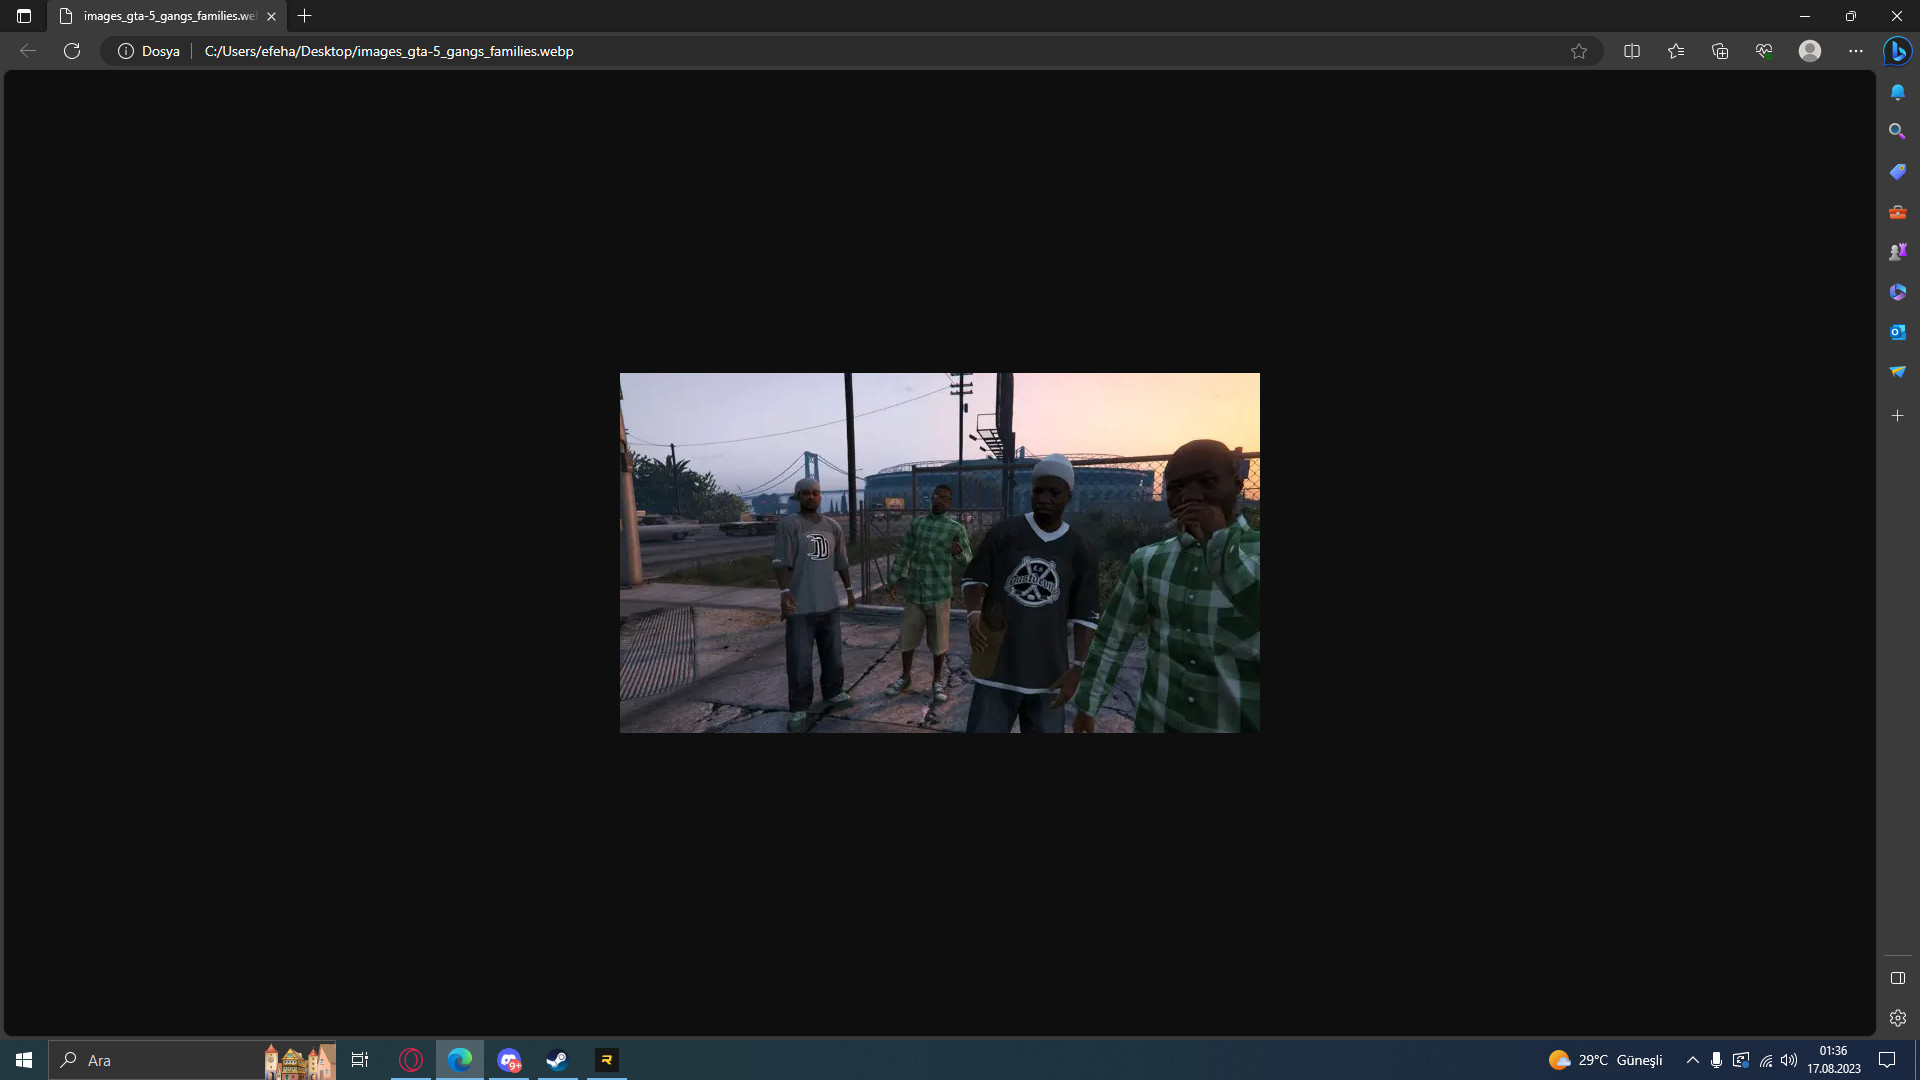The width and height of the screenshot is (1920, 1080).
Task: Open Drop from the sidebar
Action: click(1898, 372)
